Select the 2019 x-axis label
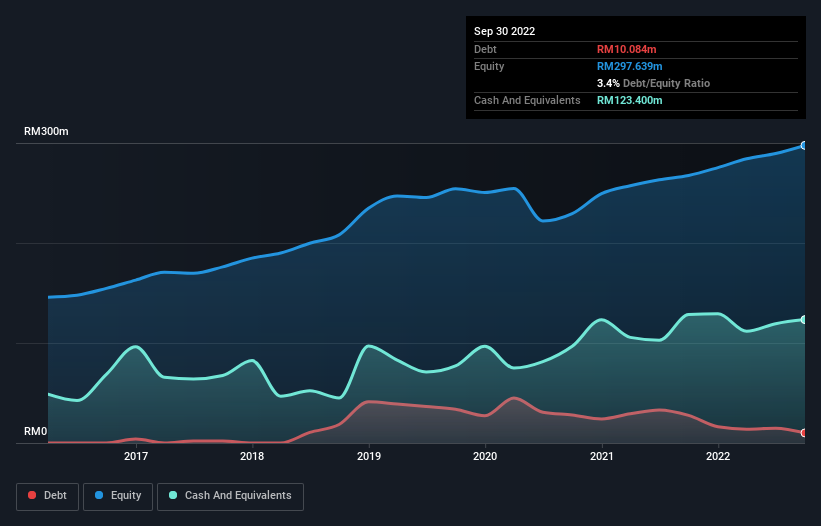This screenshot has height=526, width=821. [x=369, y=457]
